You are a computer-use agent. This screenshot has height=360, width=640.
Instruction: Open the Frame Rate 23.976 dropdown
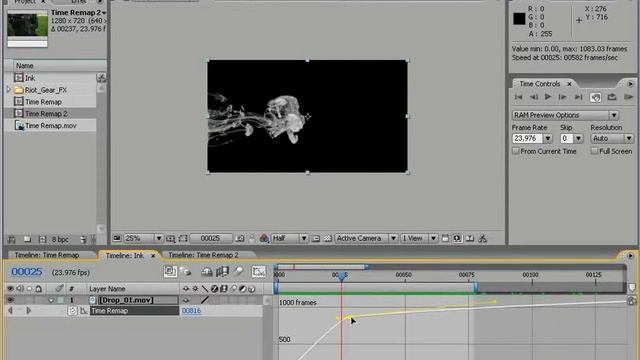[548, 138]
